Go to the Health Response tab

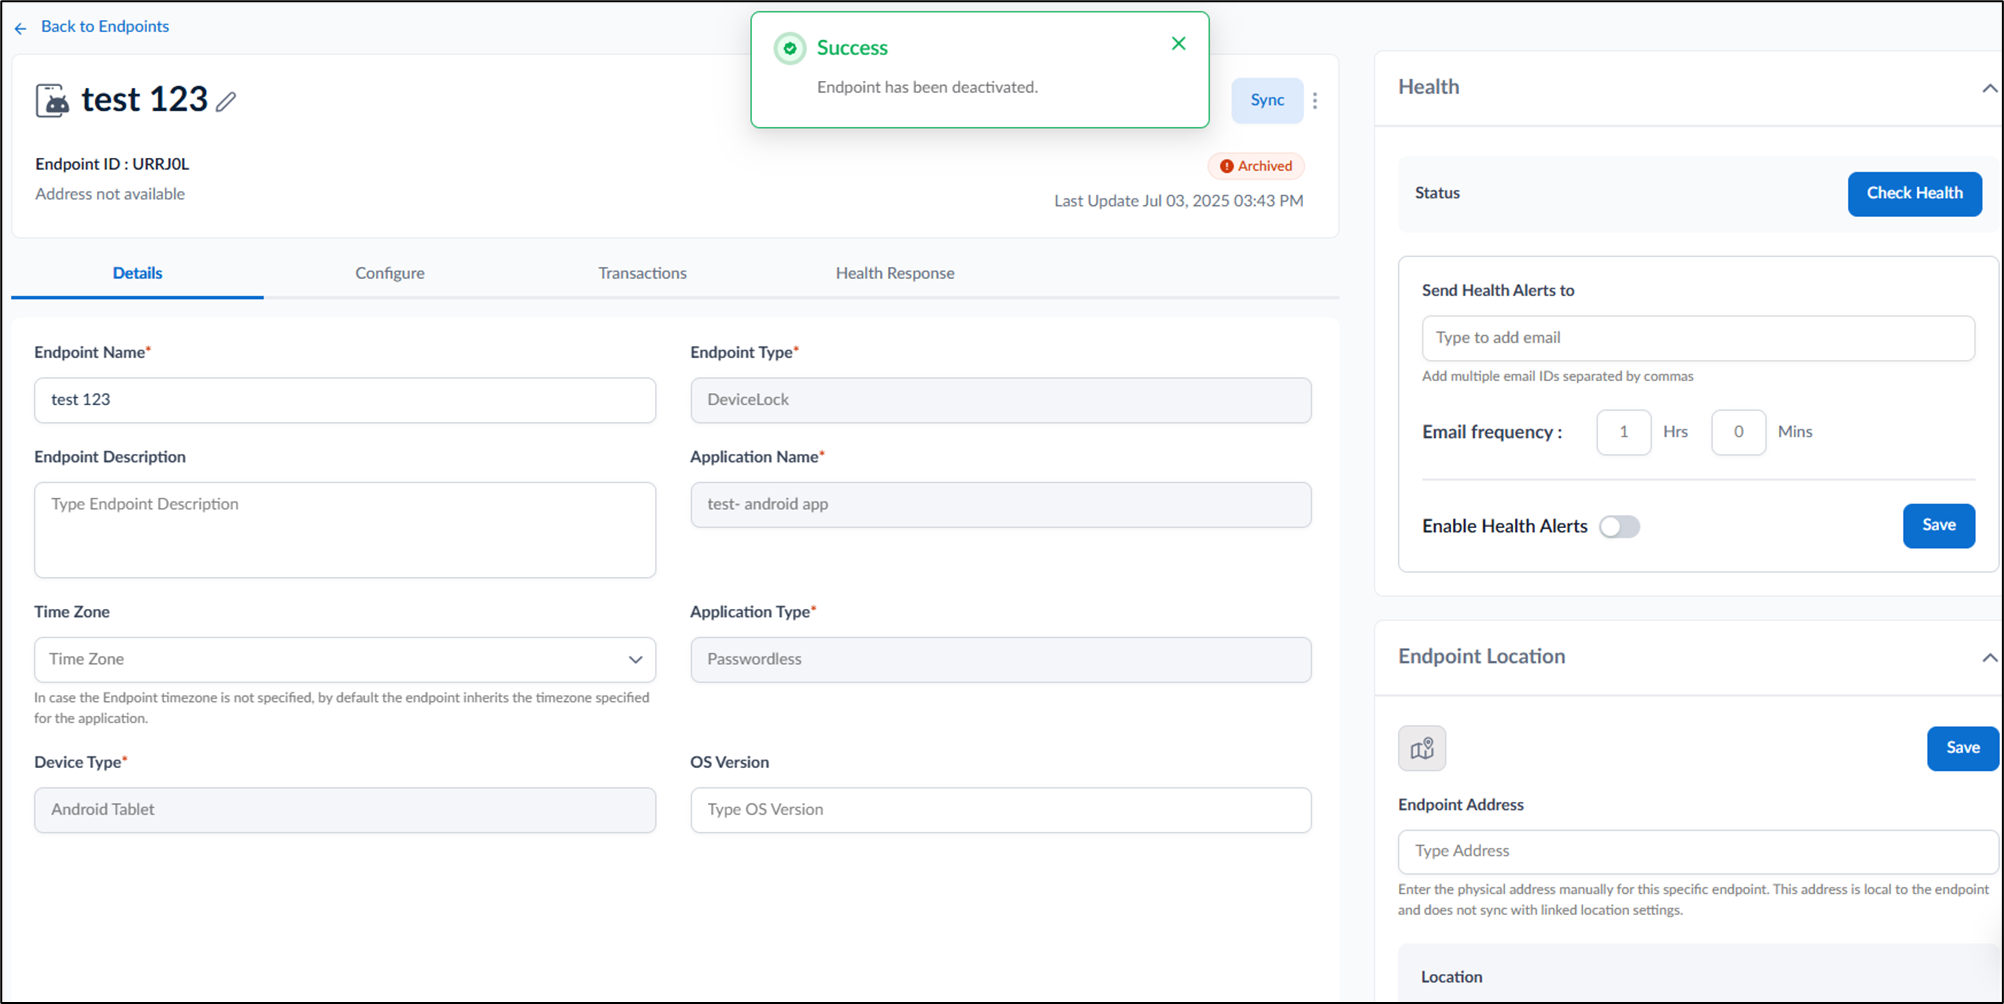pyautogui.click(x=895, y=273)
